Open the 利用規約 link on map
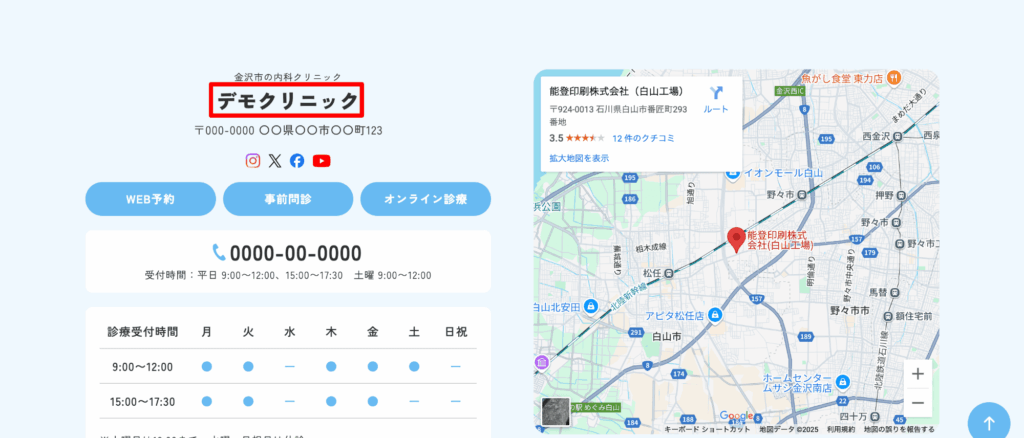The height and width of the screenshot is (438, 1024). pyautogui.click(x=841, y=429)
